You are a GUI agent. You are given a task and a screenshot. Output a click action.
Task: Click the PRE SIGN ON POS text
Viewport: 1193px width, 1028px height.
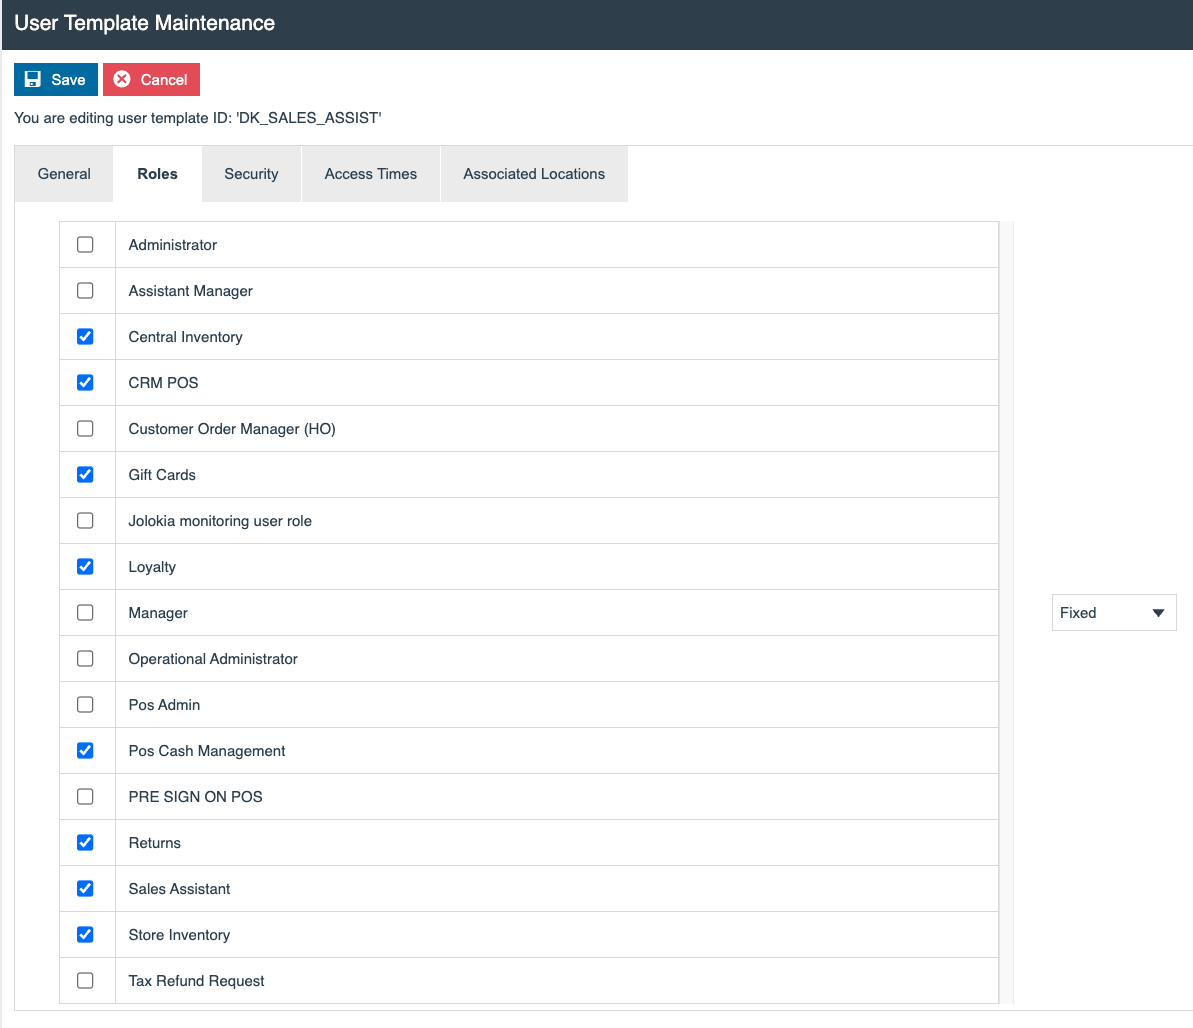pos(196,797)
